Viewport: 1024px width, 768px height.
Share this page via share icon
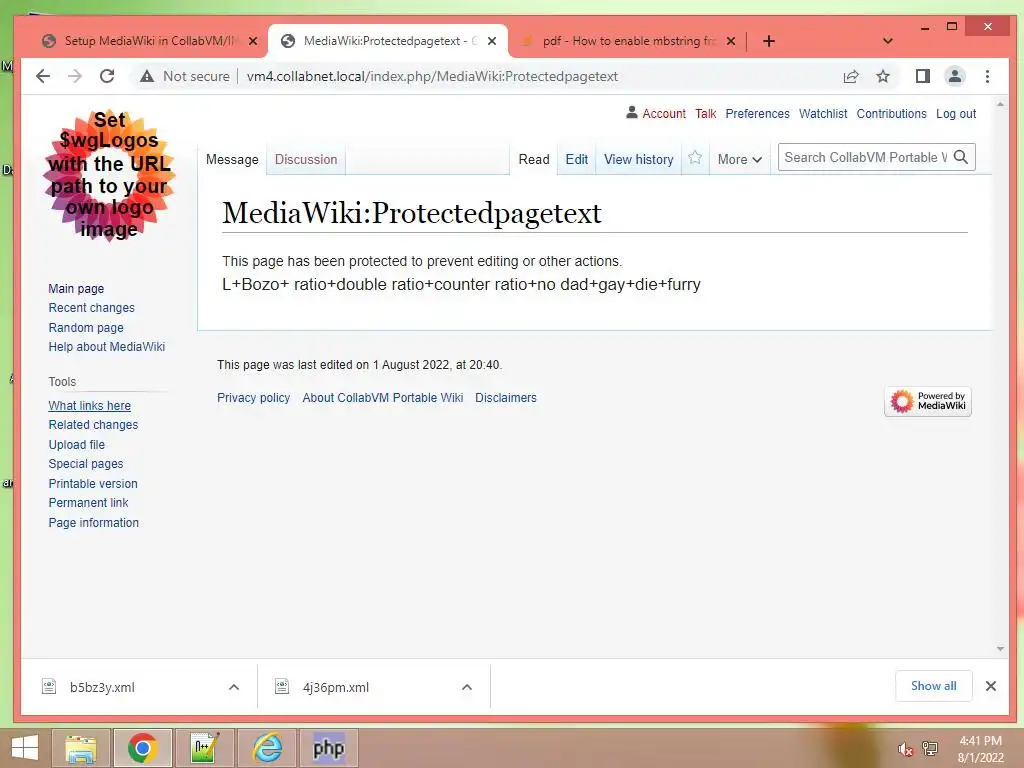point(851,76)
